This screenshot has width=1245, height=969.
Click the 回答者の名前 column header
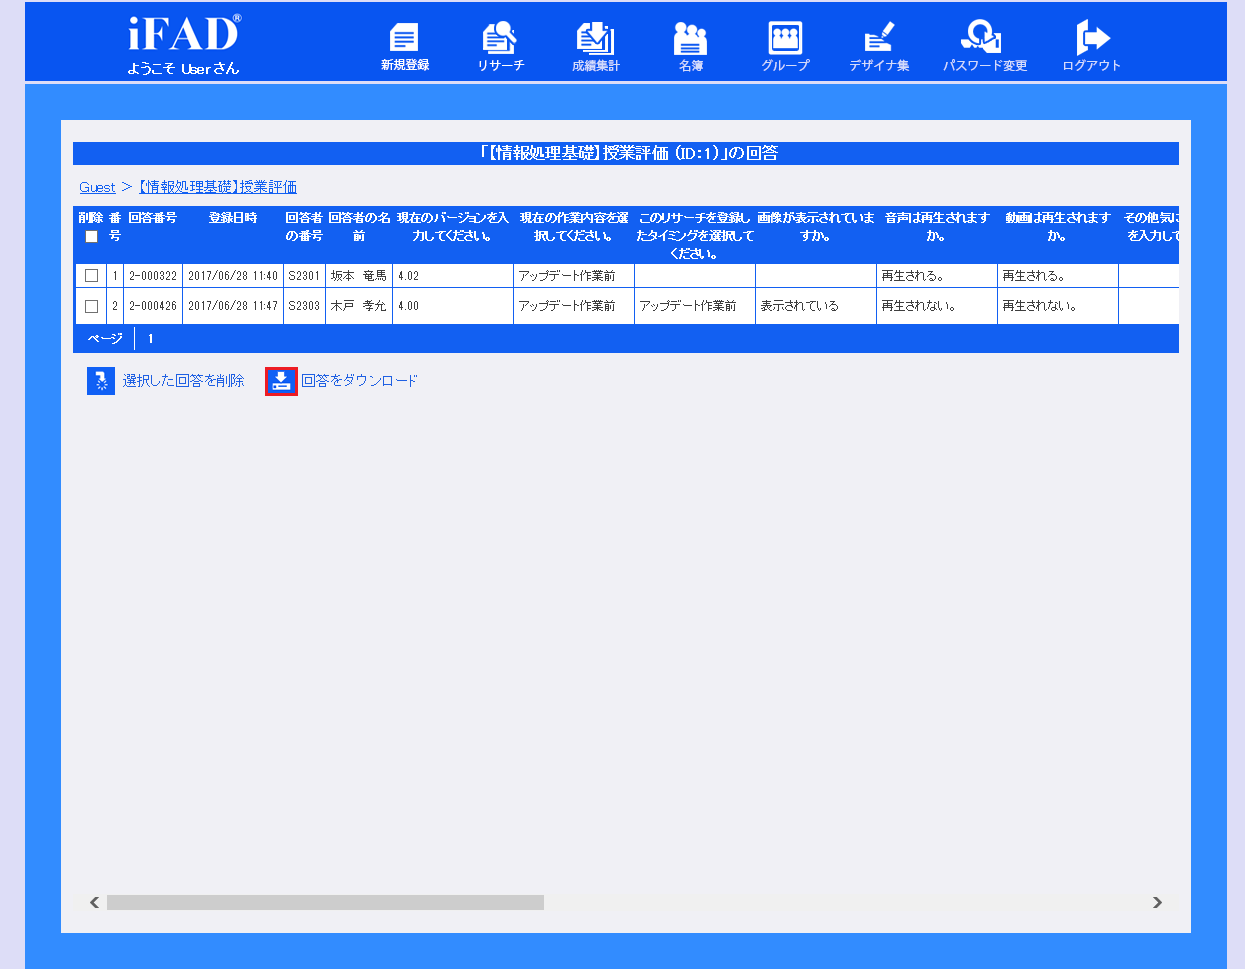tap(359, 226)
